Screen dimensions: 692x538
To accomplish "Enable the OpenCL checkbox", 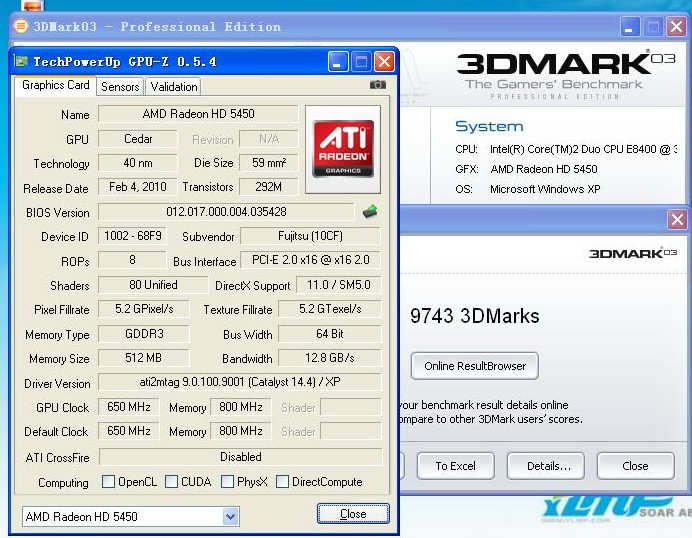I will tap(108, 482).
